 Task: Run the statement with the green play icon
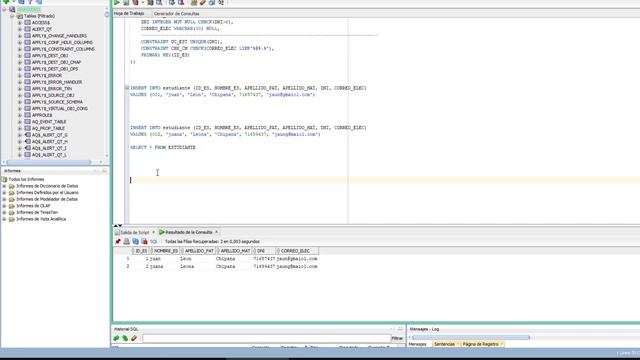pos(117,2)
